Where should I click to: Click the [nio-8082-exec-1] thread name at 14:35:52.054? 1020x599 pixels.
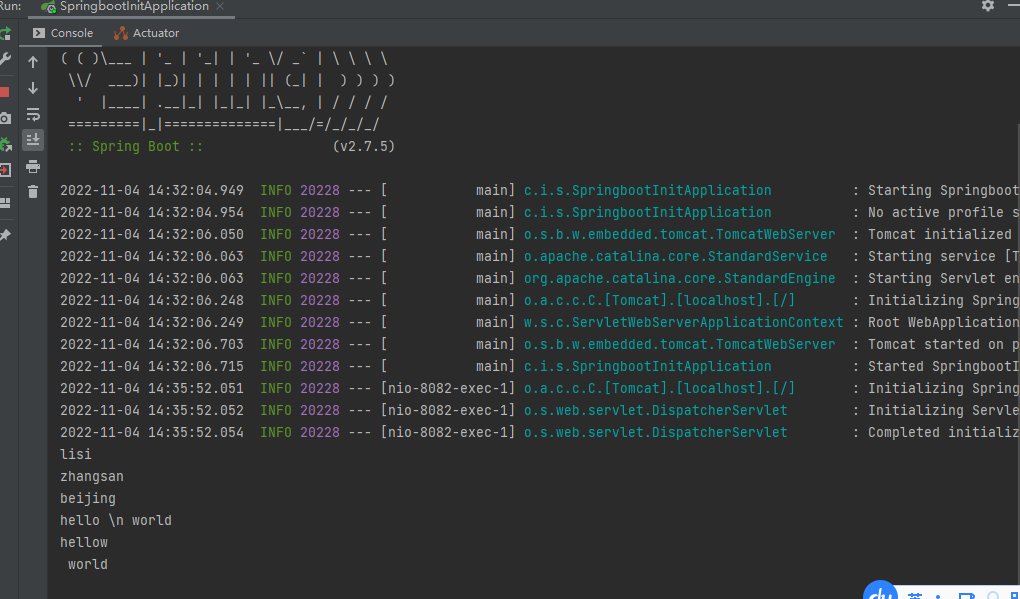[x=448, y=433]
